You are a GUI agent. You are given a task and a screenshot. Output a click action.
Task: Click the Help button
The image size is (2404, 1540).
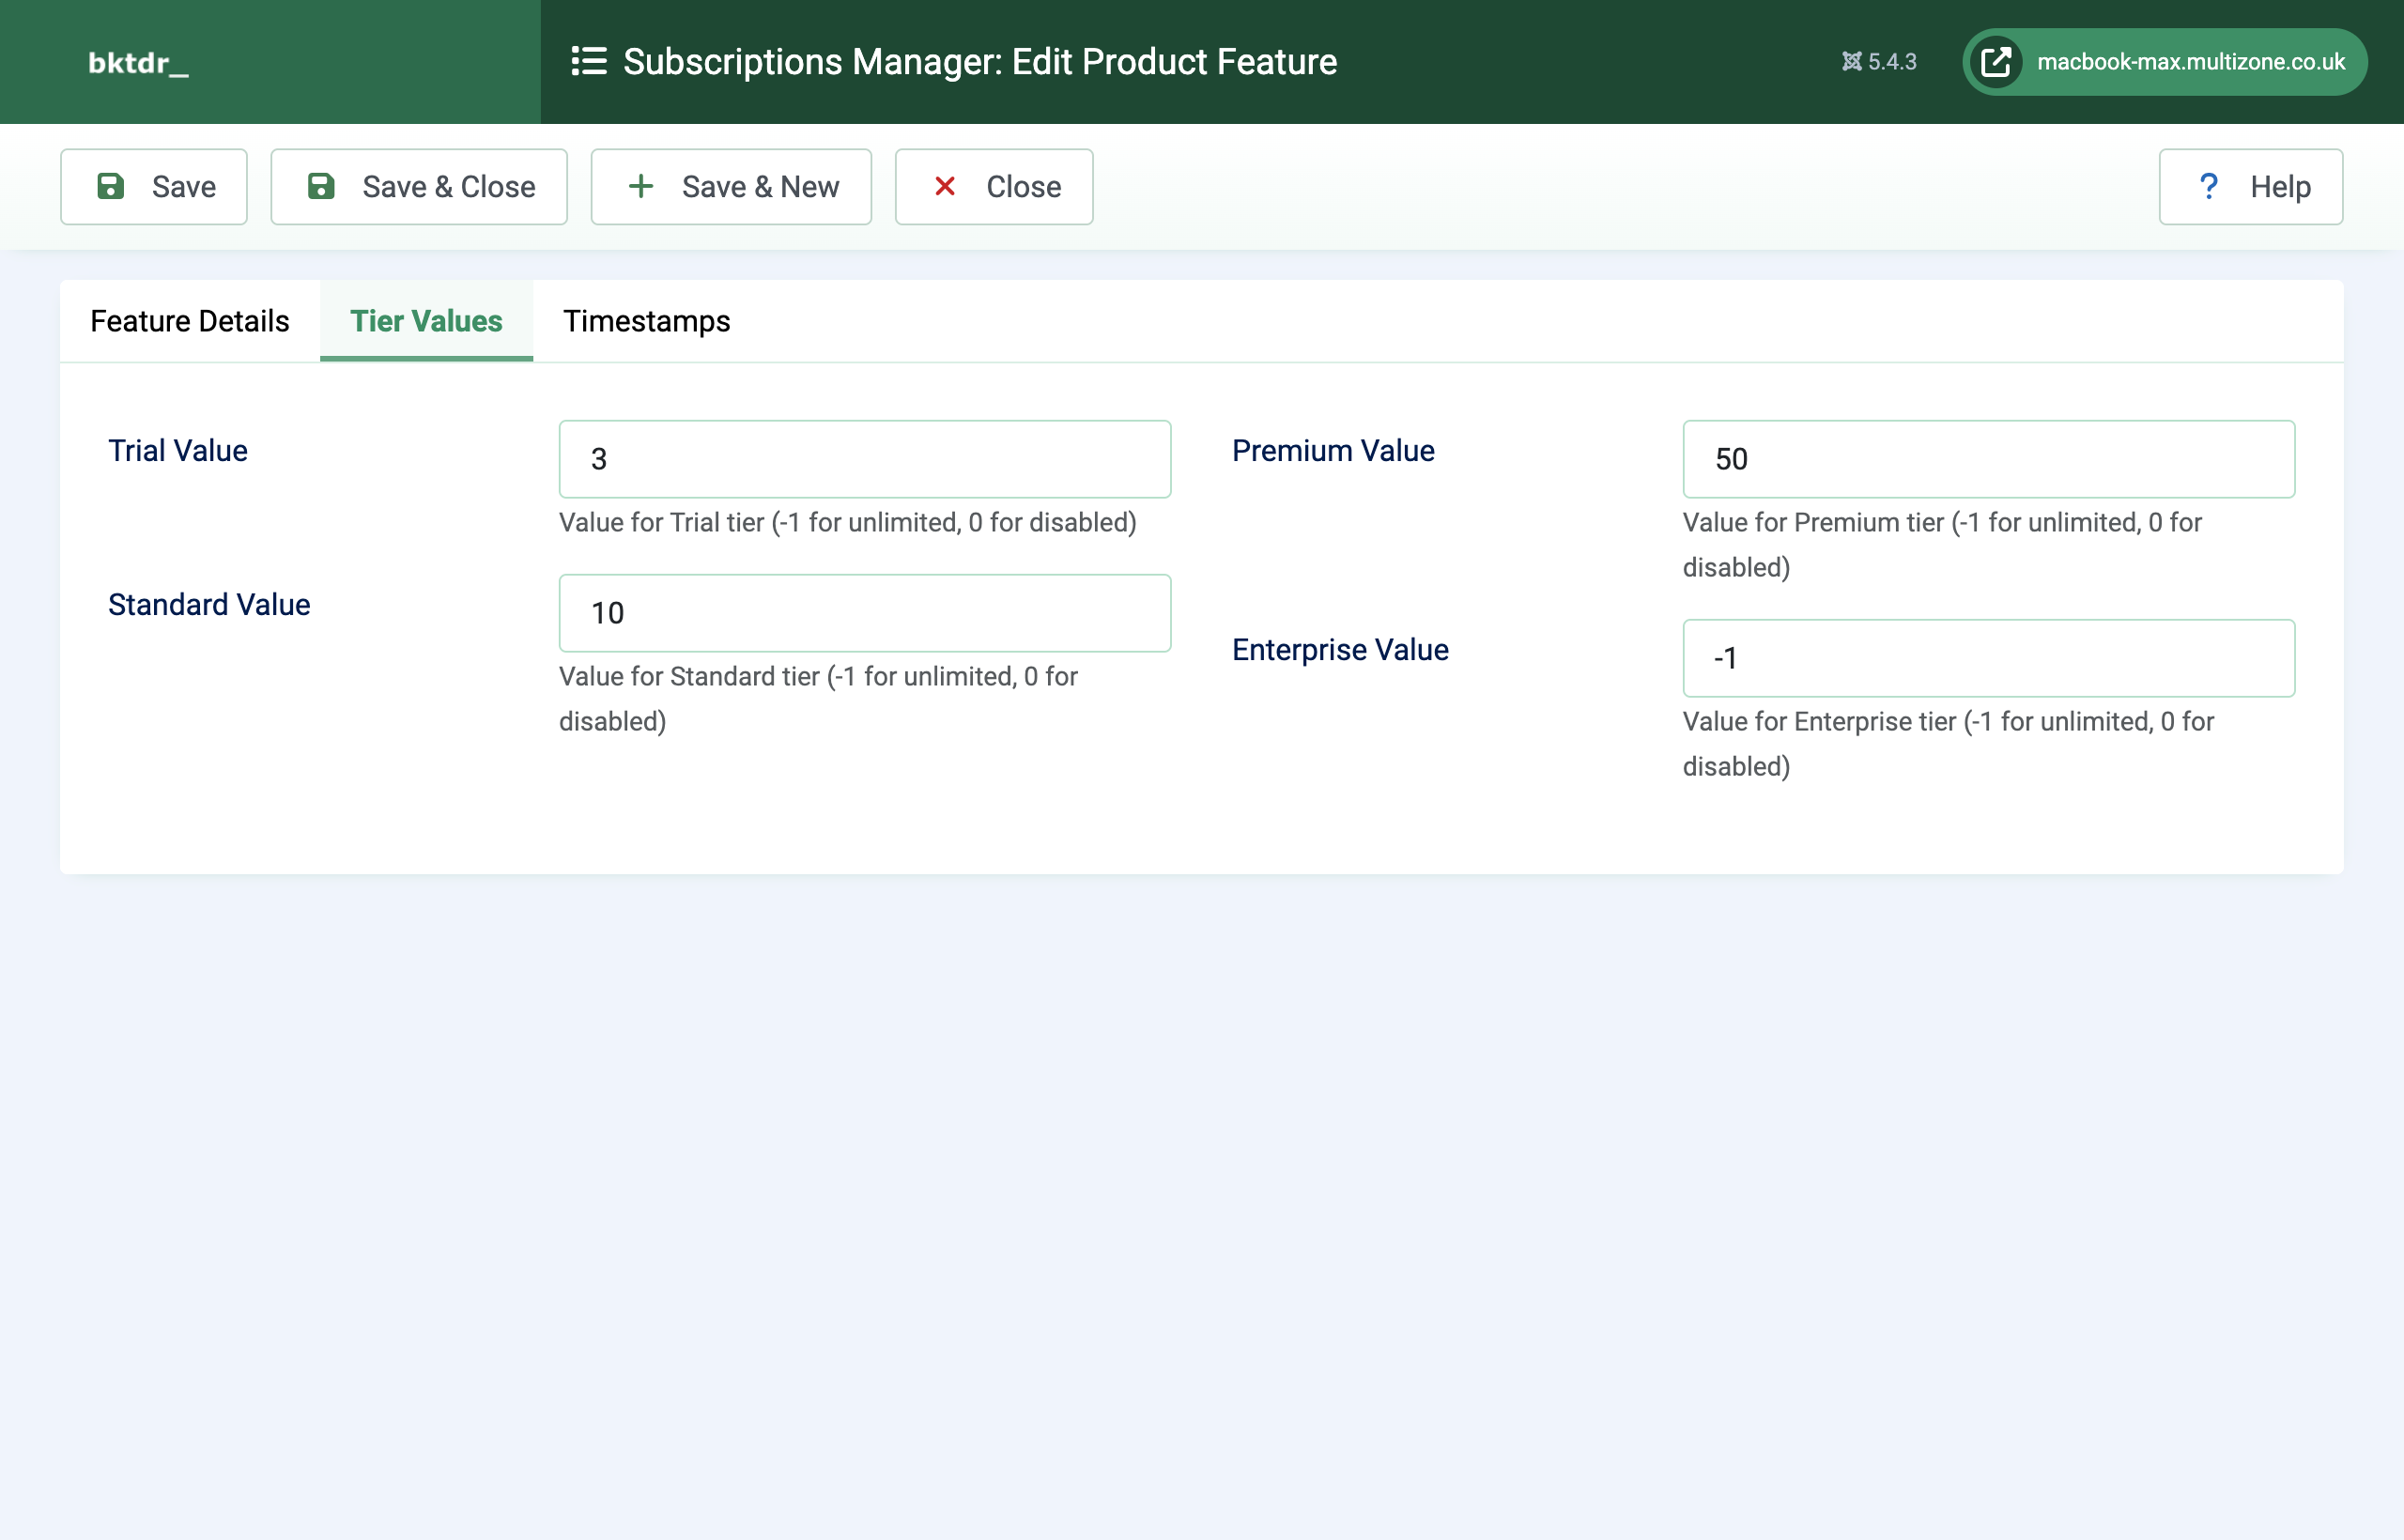(x=2251, y=186)
